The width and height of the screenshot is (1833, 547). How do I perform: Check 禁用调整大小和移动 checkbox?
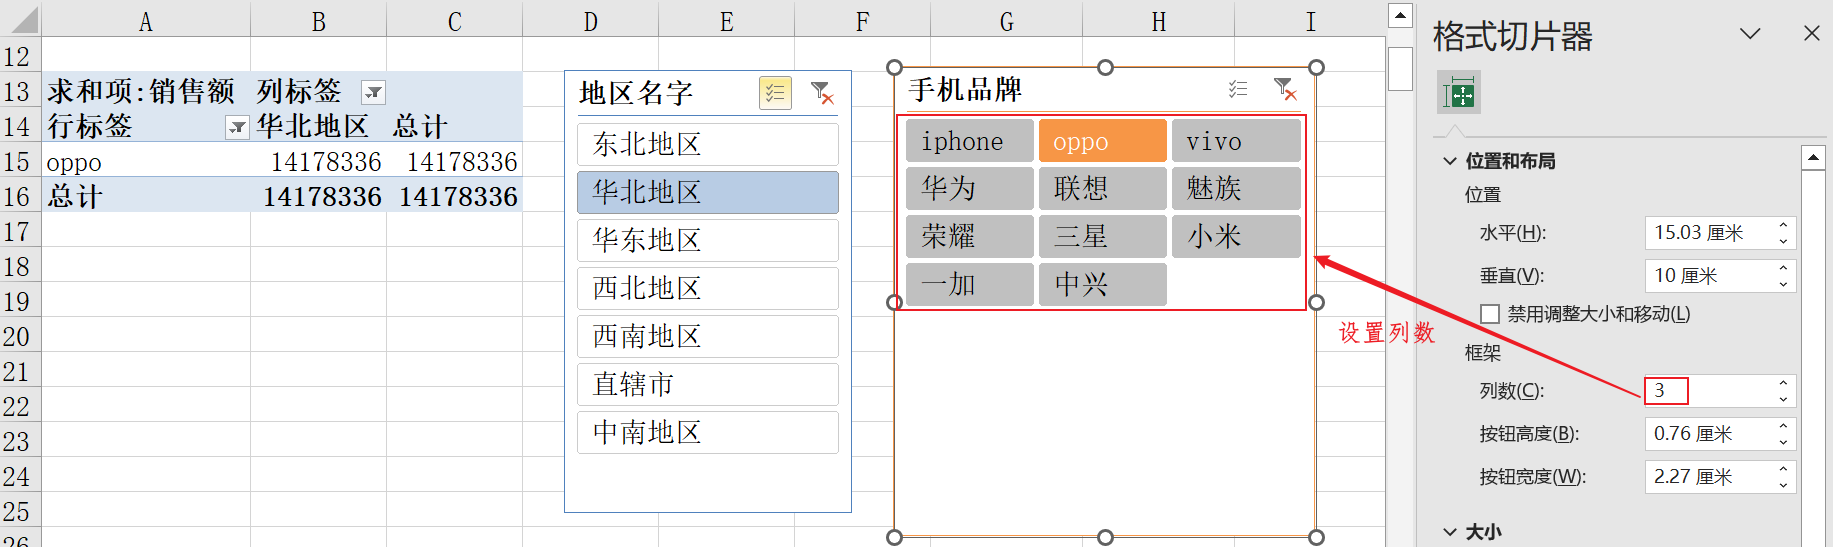click(x=1490, y=314)
